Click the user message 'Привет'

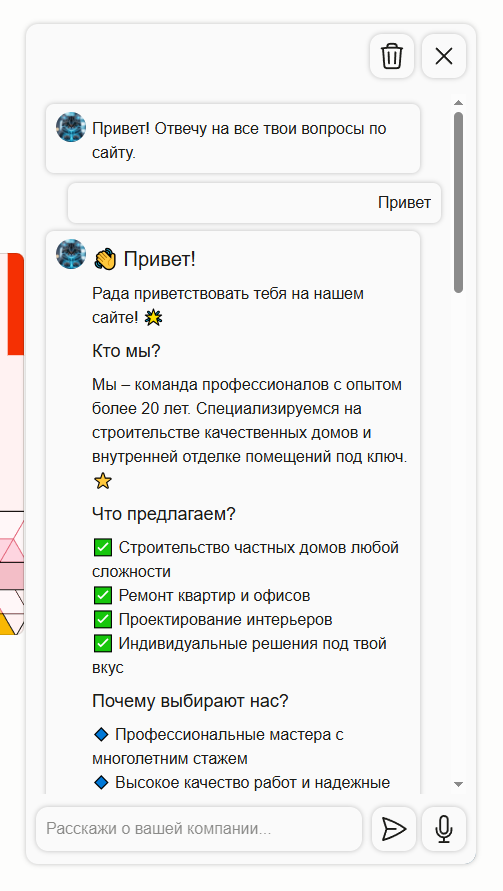[x=254, y=203]
